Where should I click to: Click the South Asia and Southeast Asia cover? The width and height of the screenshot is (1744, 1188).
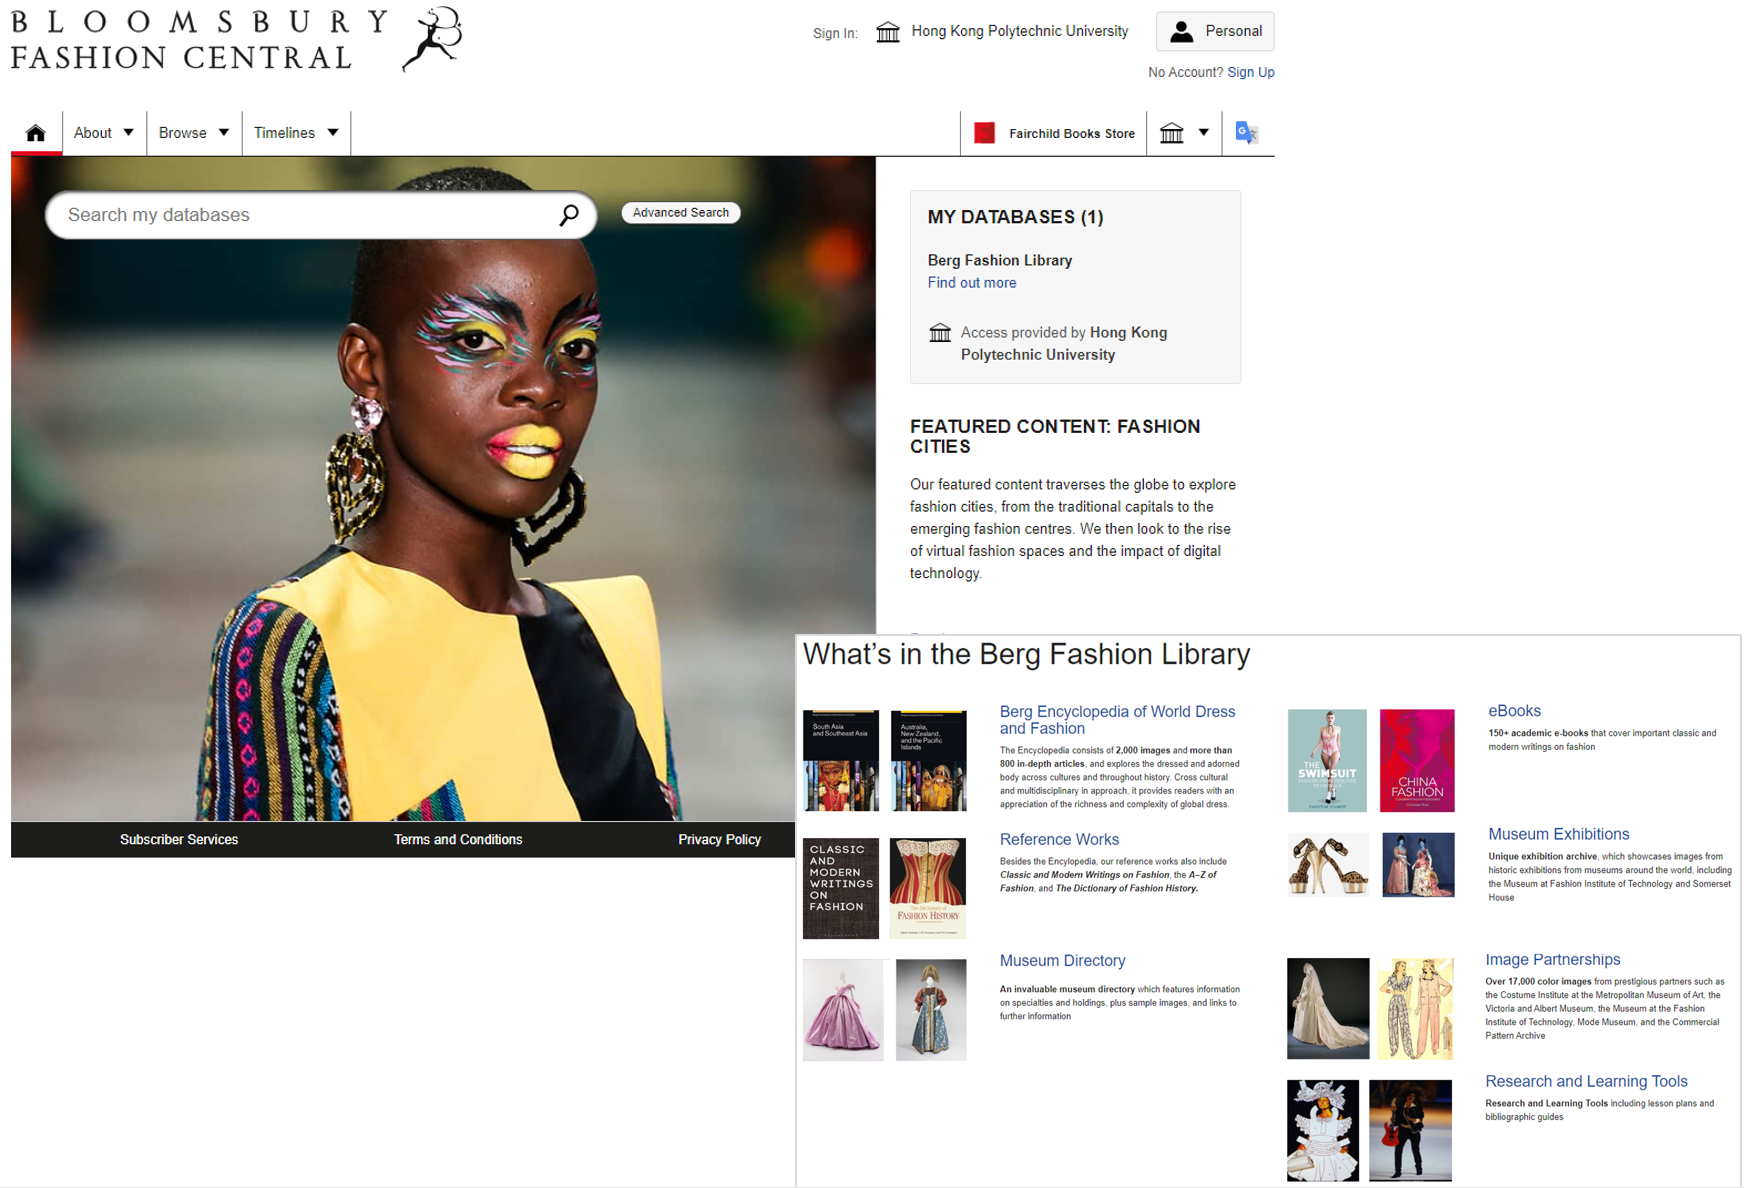point(841,760)
